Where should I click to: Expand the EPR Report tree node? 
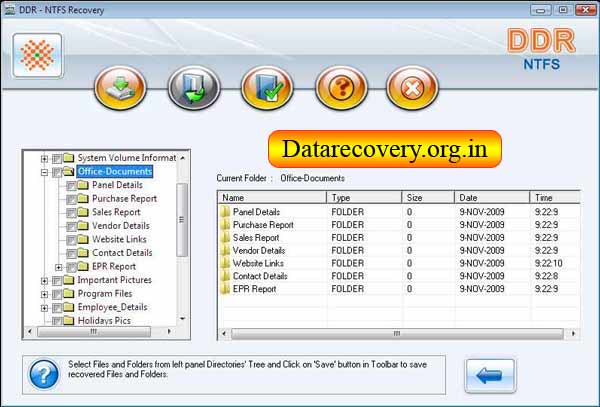pos(59,267)
